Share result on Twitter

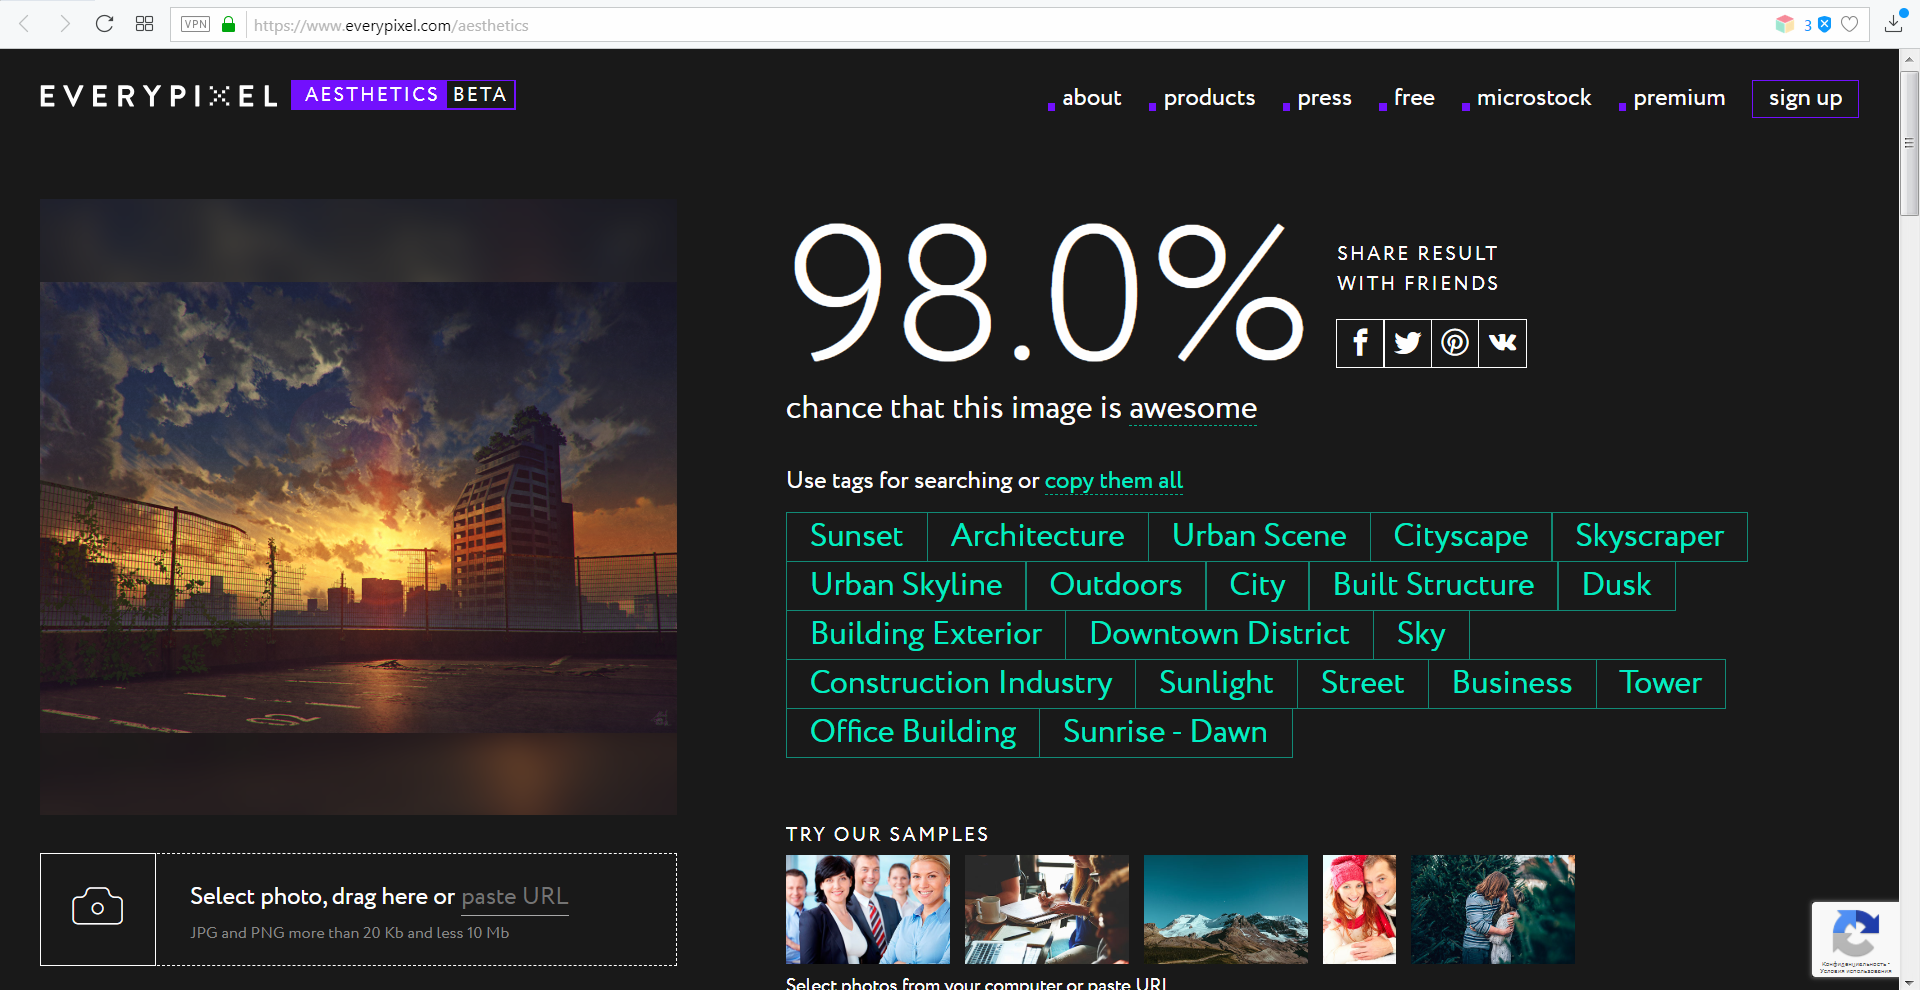1408,343
